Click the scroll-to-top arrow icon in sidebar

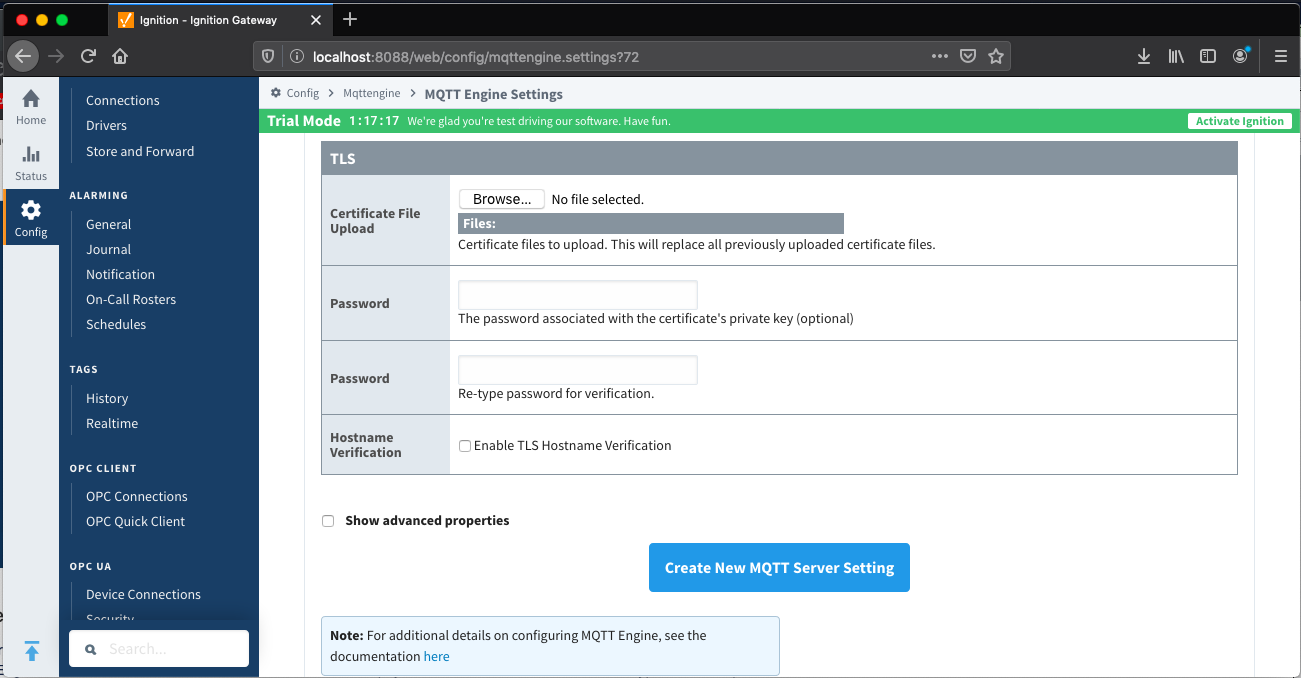[x=31, y=651]
